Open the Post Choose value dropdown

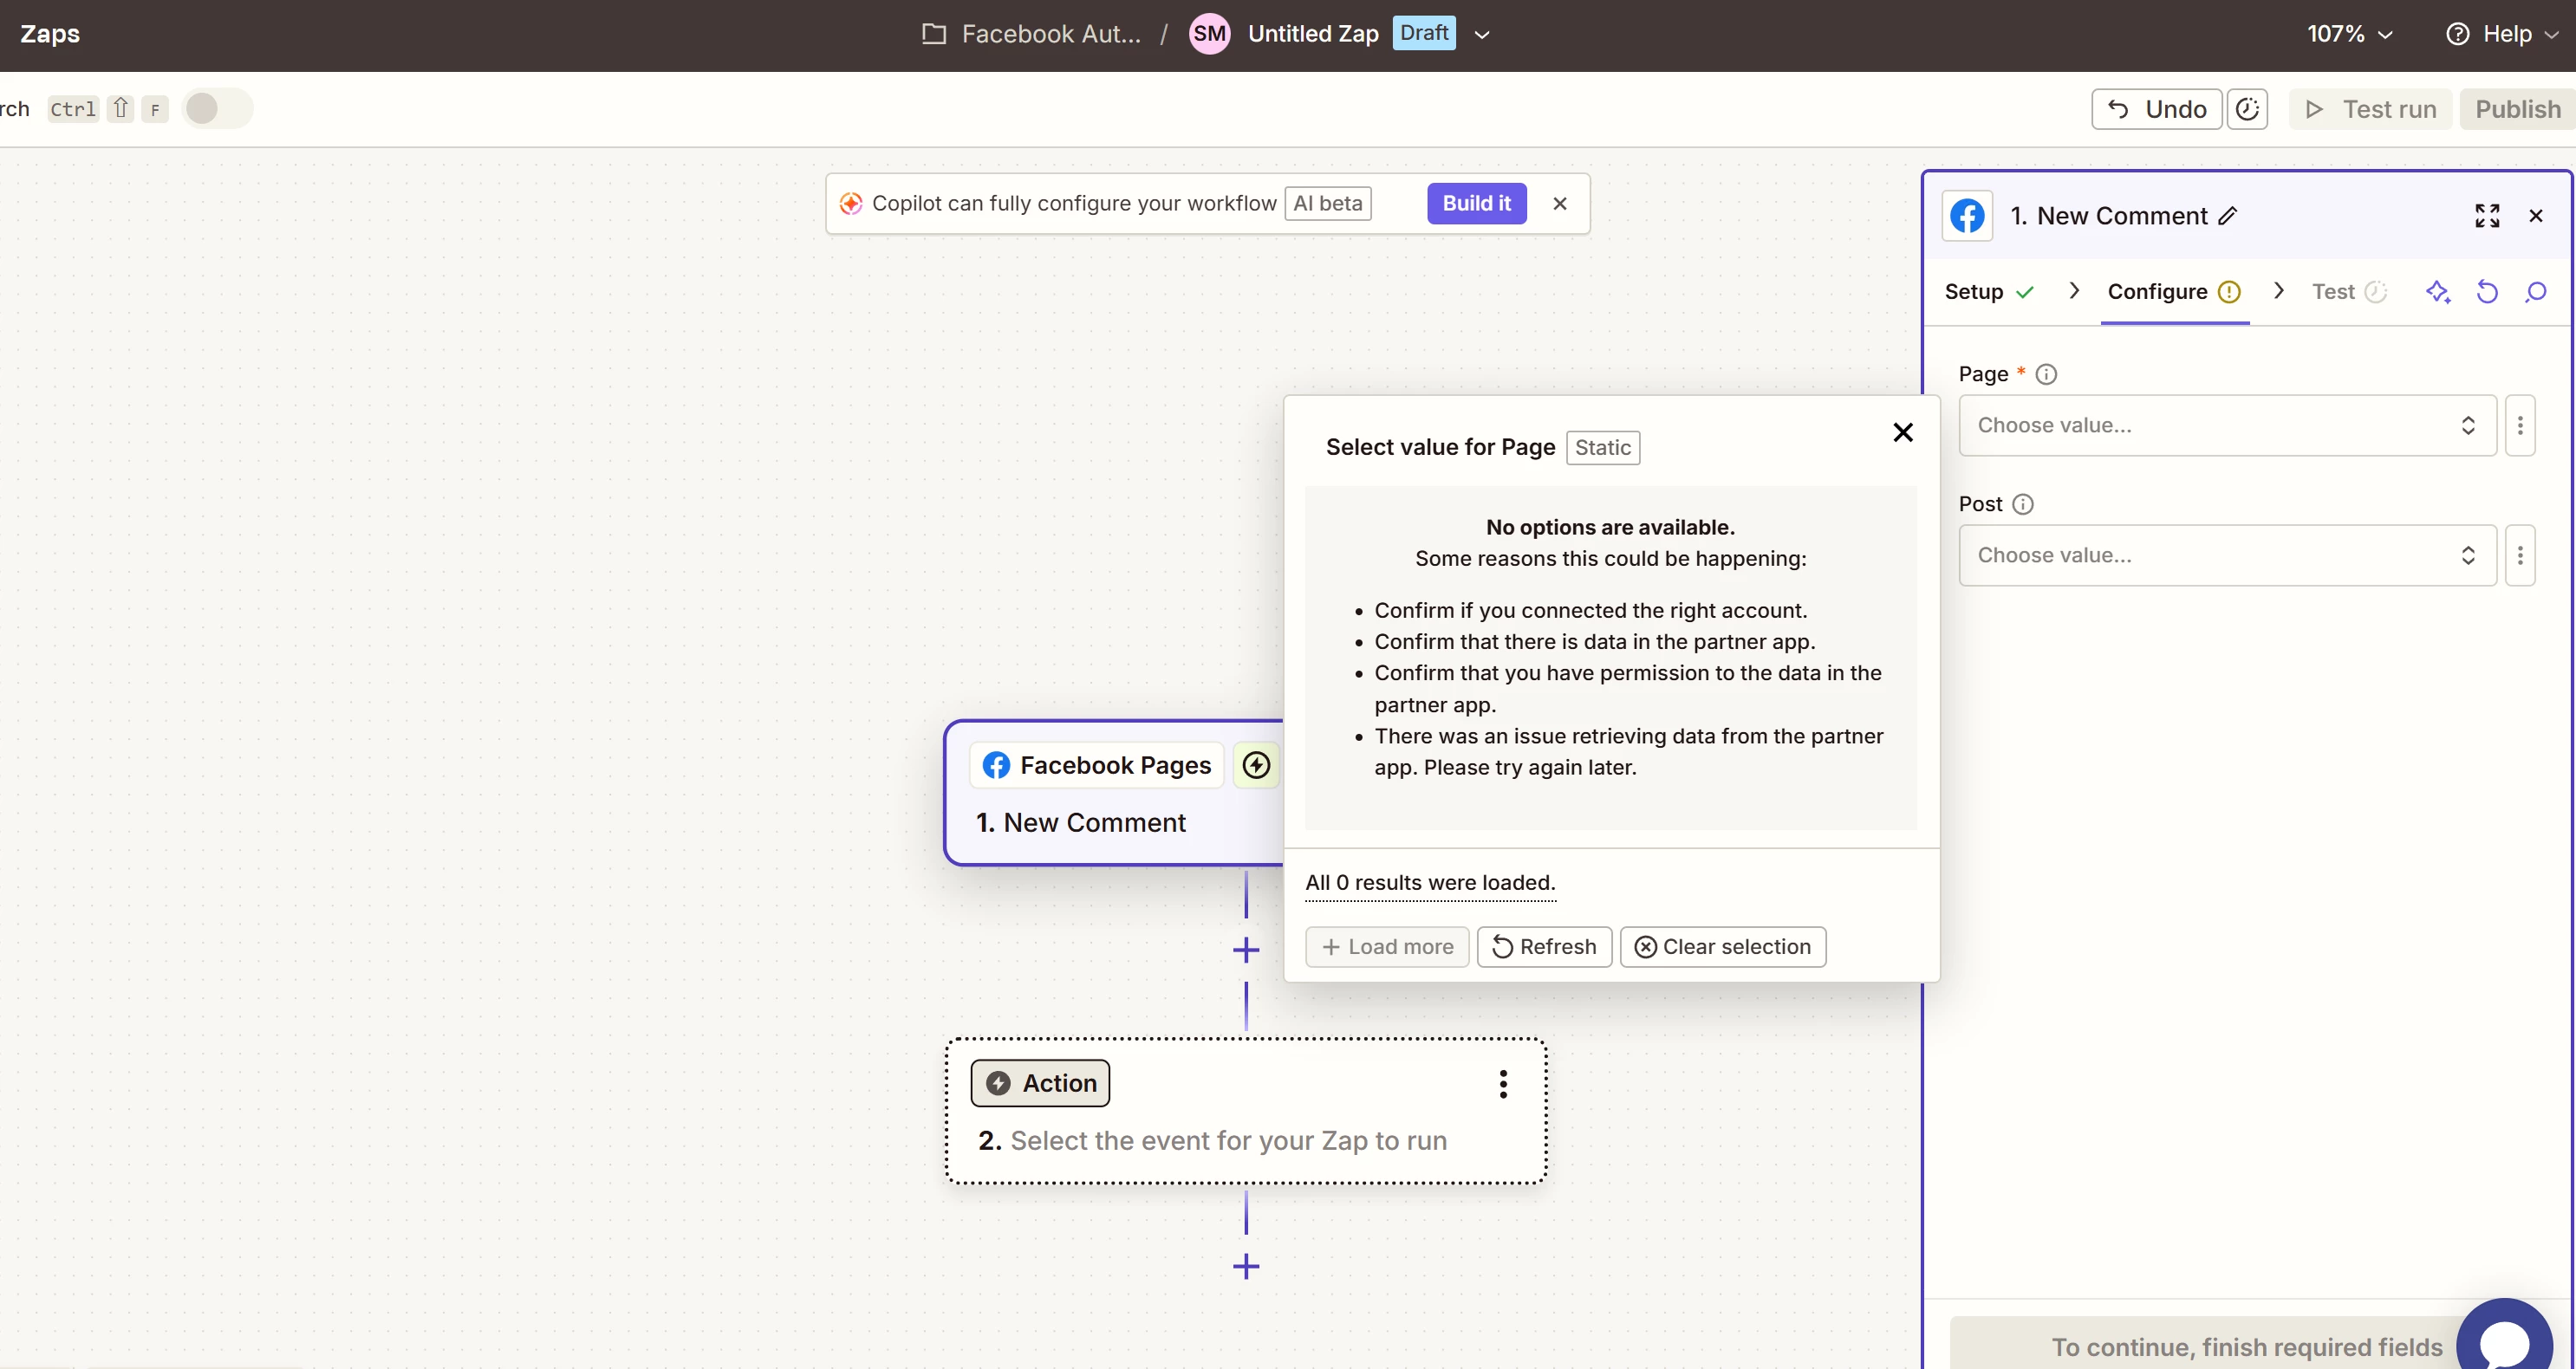(x=2226, y=556)
